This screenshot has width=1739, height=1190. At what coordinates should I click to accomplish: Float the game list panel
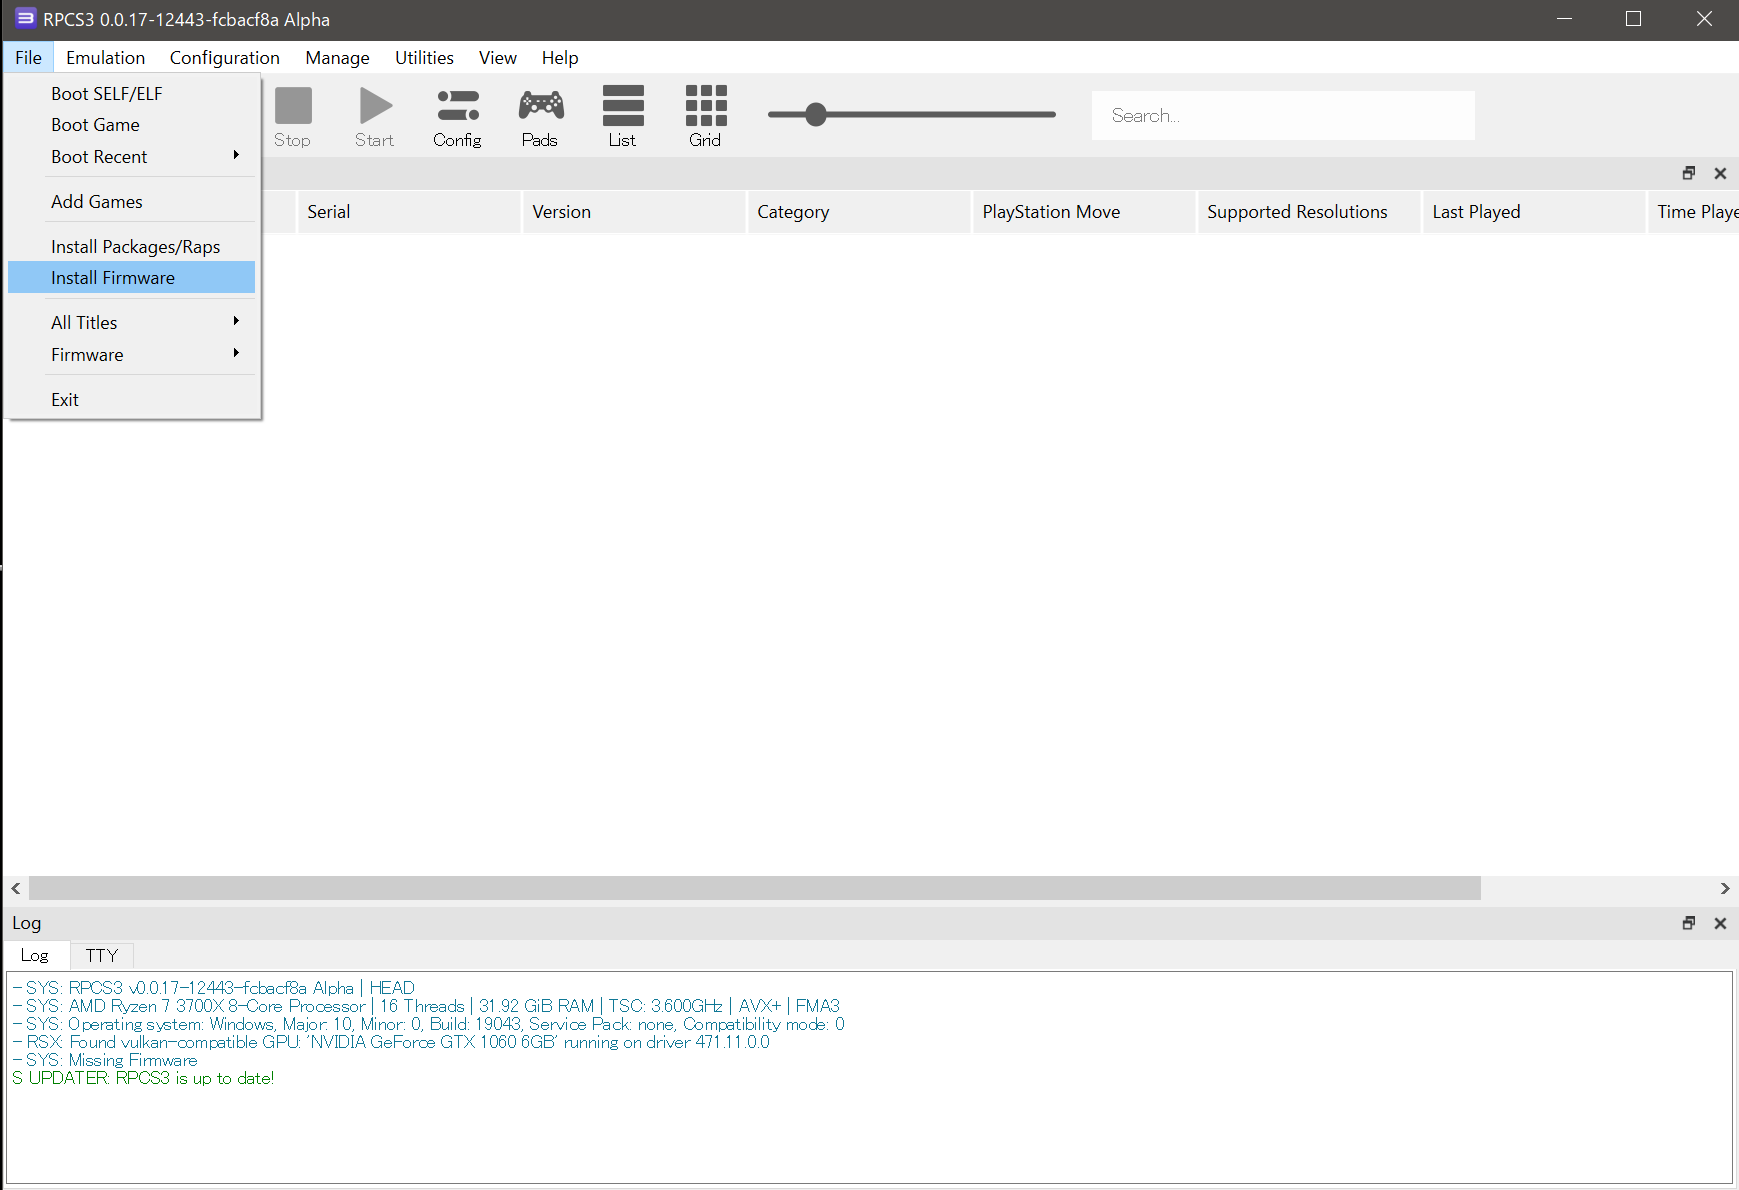tap(1689, 173)
